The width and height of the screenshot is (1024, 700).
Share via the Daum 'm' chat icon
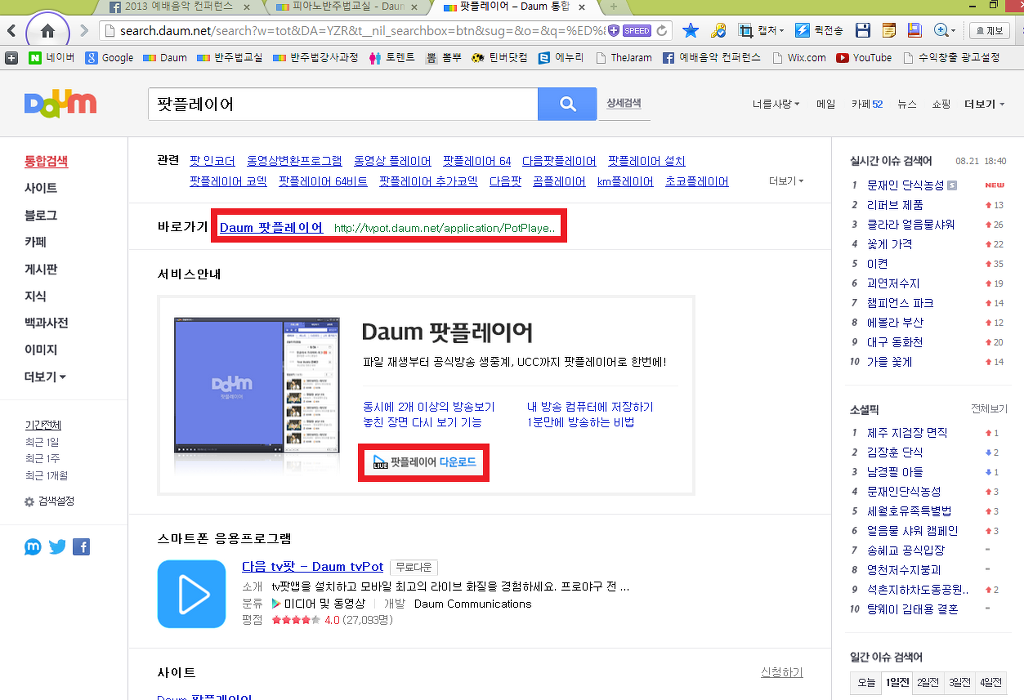point(33,547)
